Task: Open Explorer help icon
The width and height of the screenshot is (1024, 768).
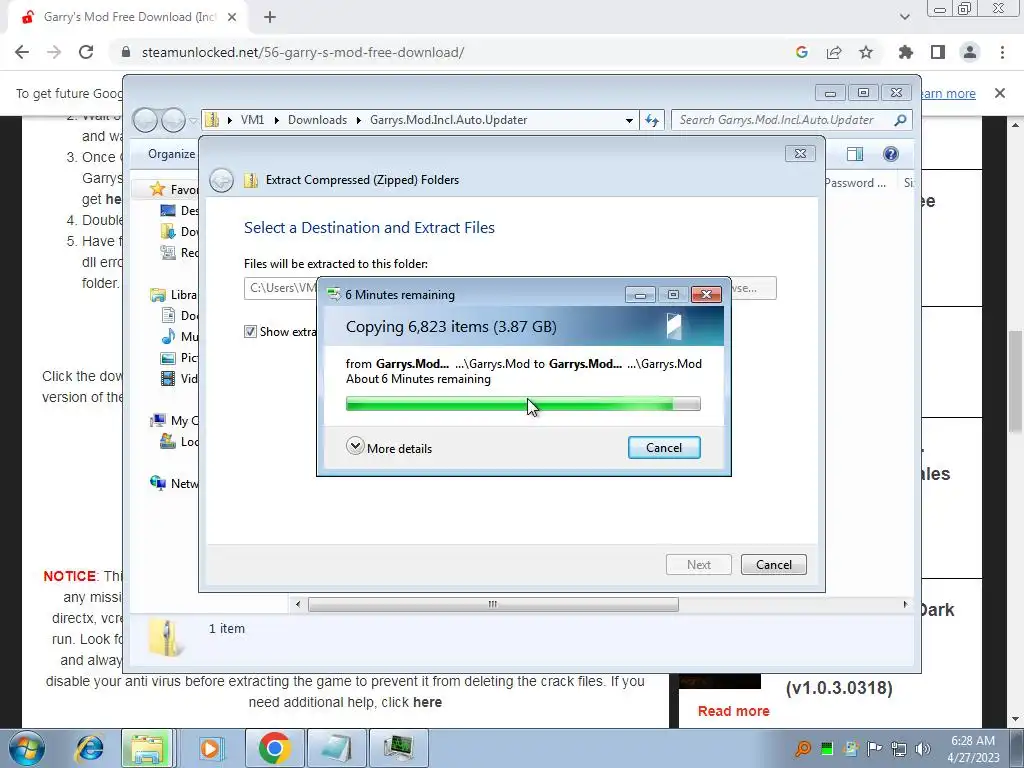Action: [x=891, y=153]
